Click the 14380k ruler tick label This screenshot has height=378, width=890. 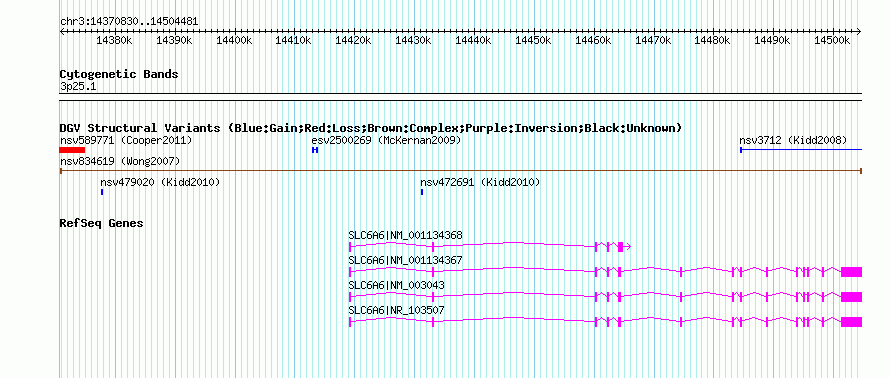[x=114, y=40]
